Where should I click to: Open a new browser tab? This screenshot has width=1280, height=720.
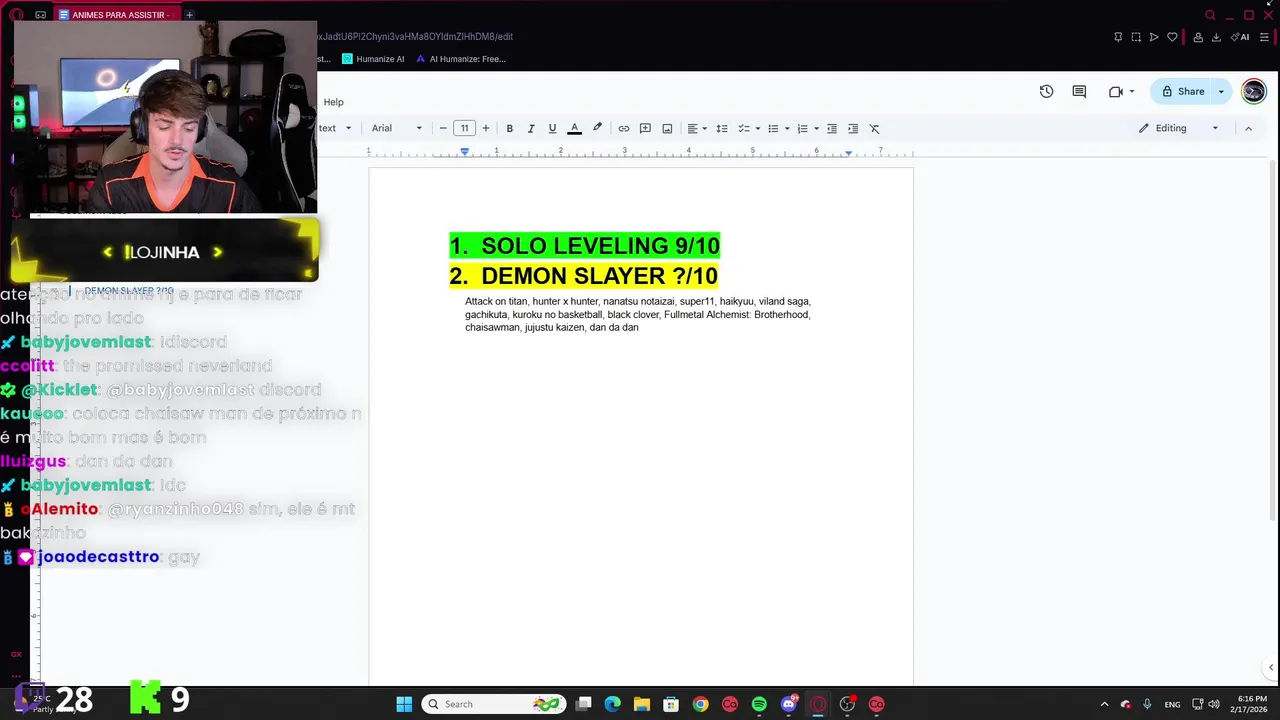click(189, 15)
